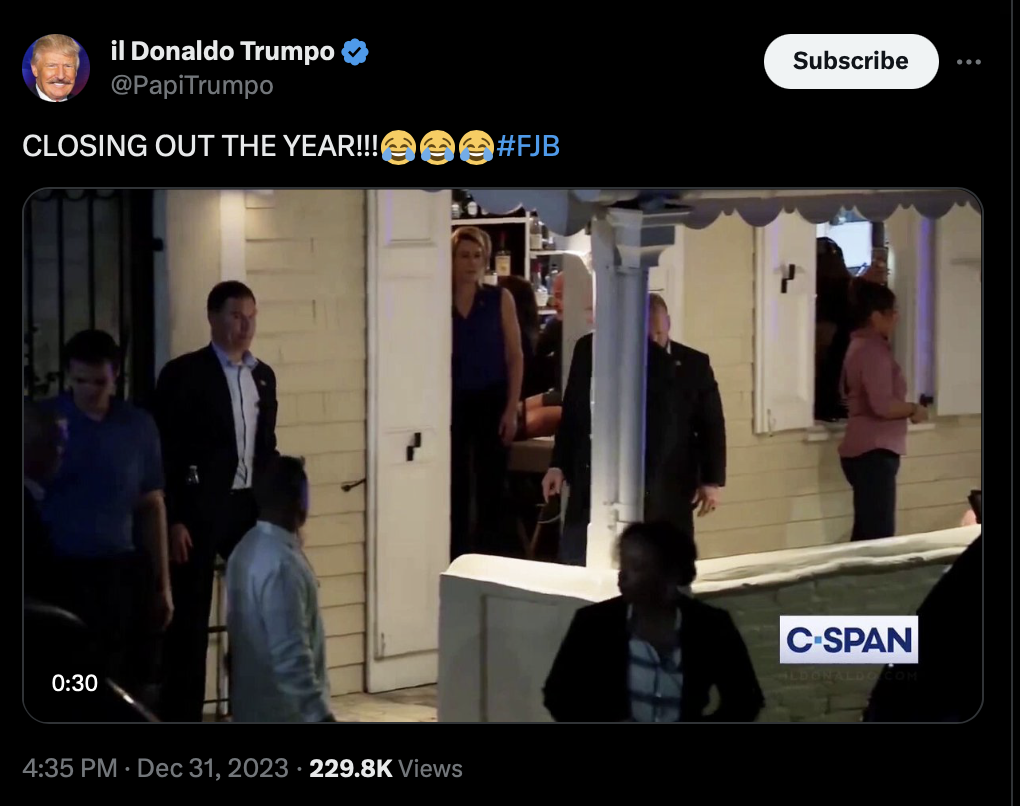1020x806 pixels.
Task: Click the C-SPAN logo on the video
Action: tap(849, 639)
